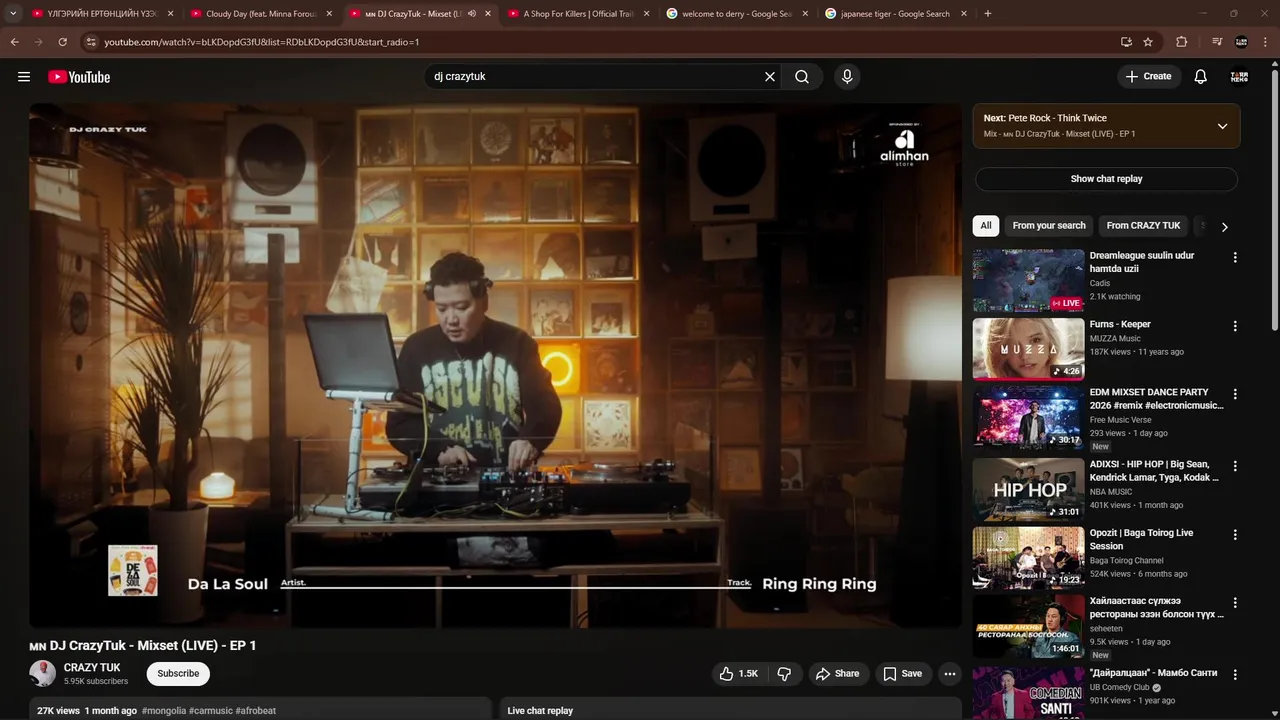1280x720 pixels.
Task: Open the Dreamleague live thumbnail
Action: pyautogui.click(x=1028, y=281)
